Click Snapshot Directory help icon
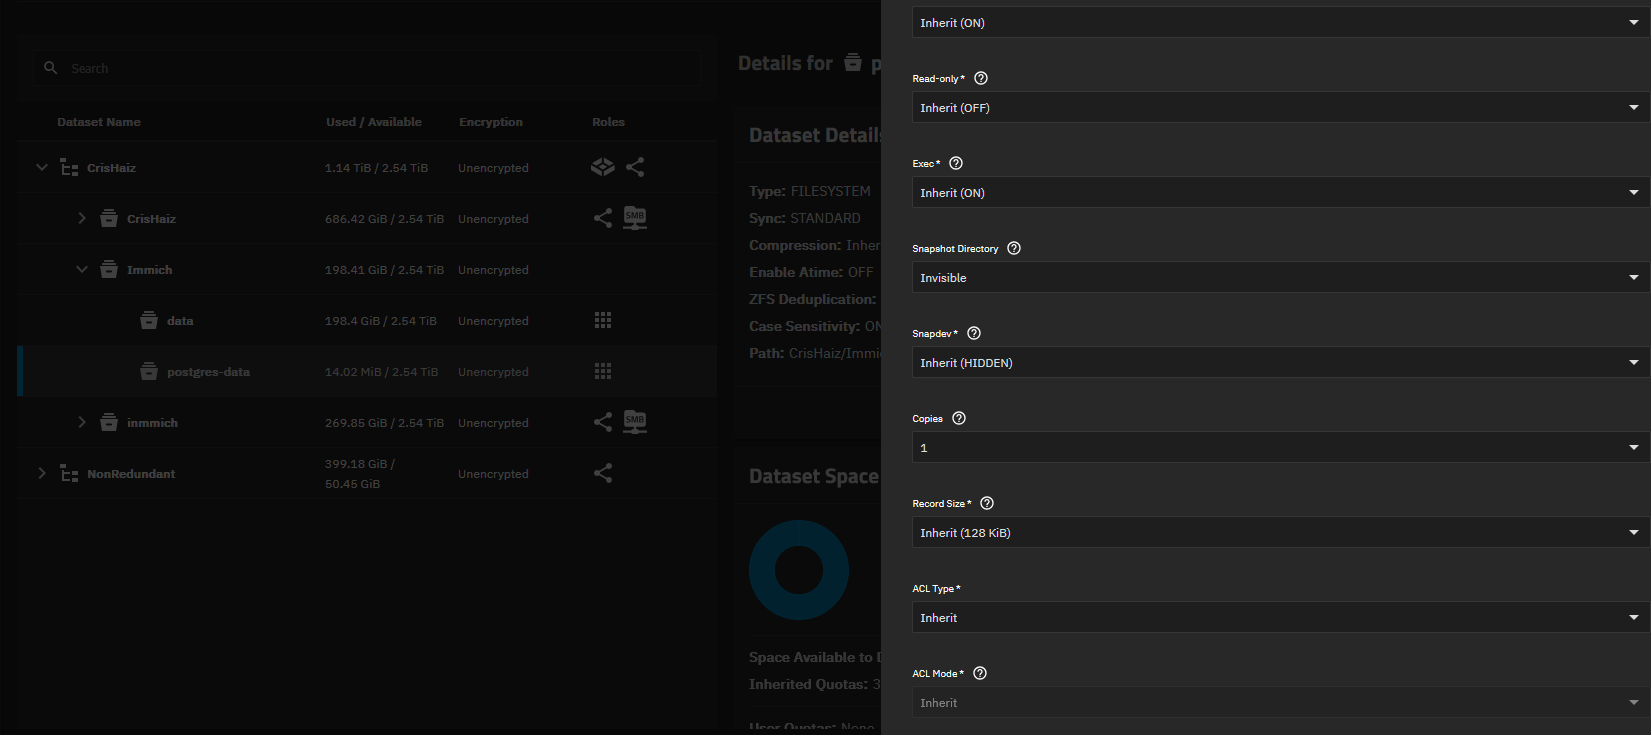This screenshot has height=735, width=1651. pos(1014,248)
